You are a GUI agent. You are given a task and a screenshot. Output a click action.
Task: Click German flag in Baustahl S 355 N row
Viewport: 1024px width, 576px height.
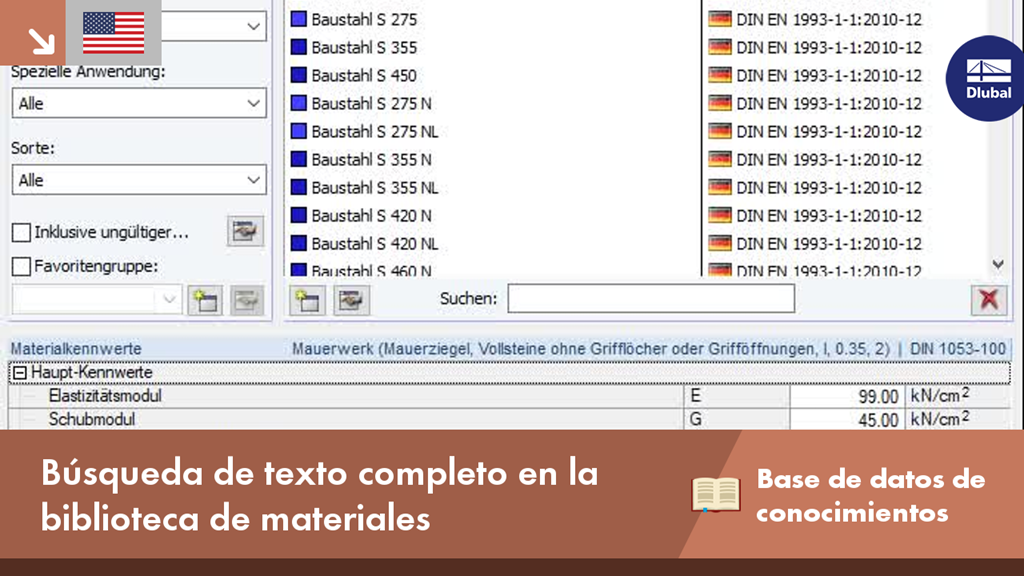[720, 159]
